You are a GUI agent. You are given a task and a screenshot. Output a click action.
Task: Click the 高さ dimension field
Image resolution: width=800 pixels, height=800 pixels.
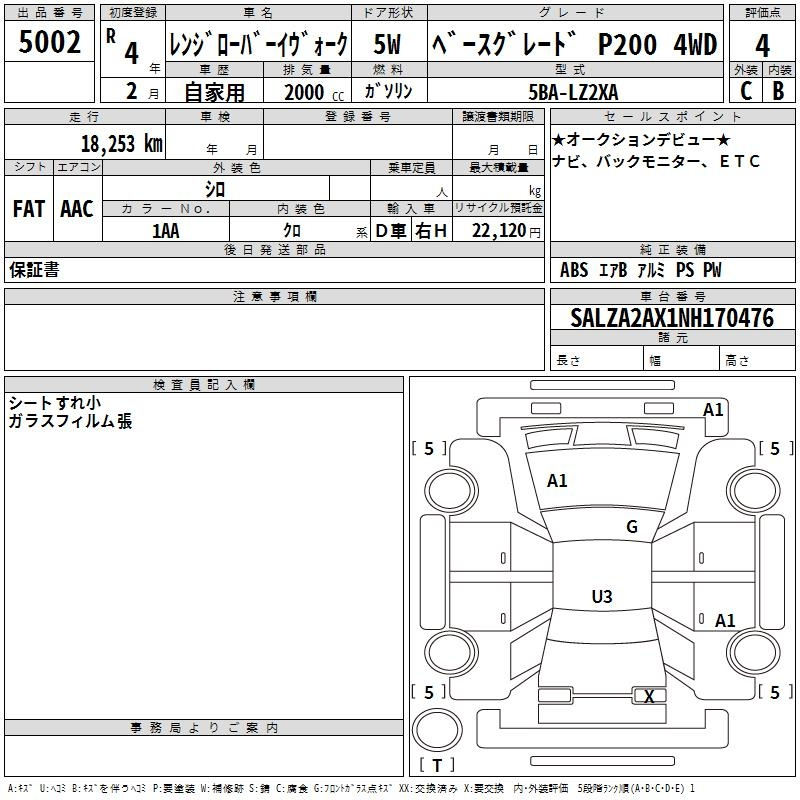coord(757,358)
